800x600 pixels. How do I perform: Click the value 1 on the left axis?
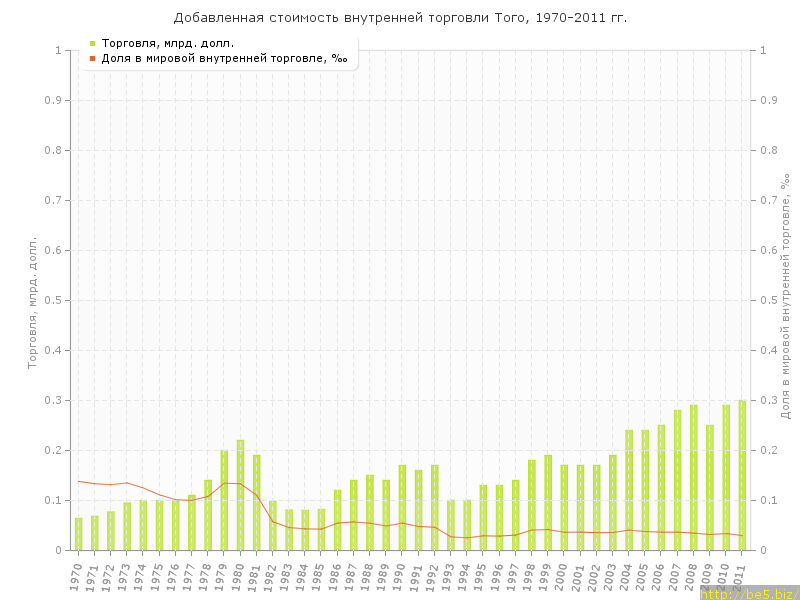(58, 50)
